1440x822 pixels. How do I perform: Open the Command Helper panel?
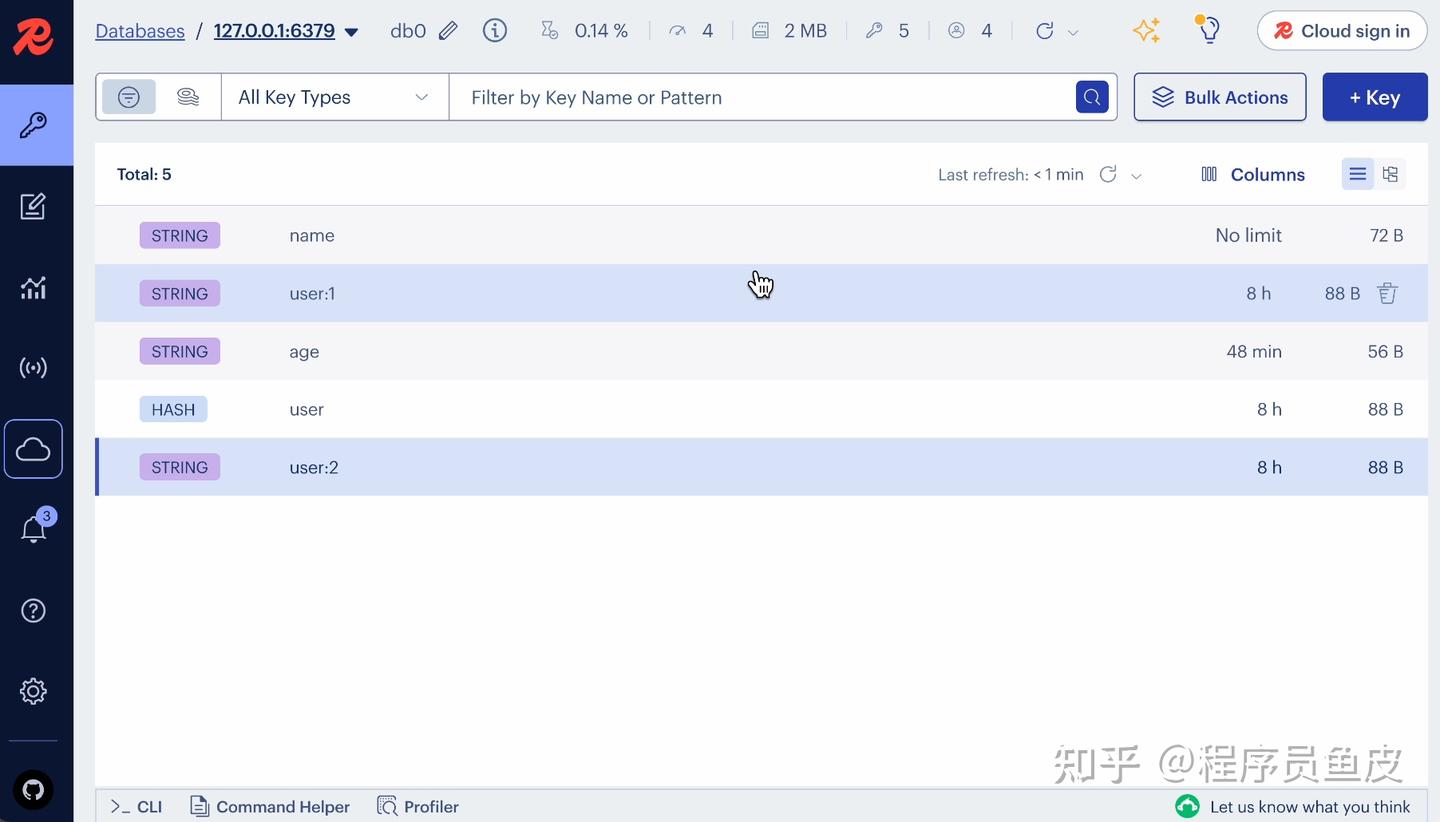point(270,806)
